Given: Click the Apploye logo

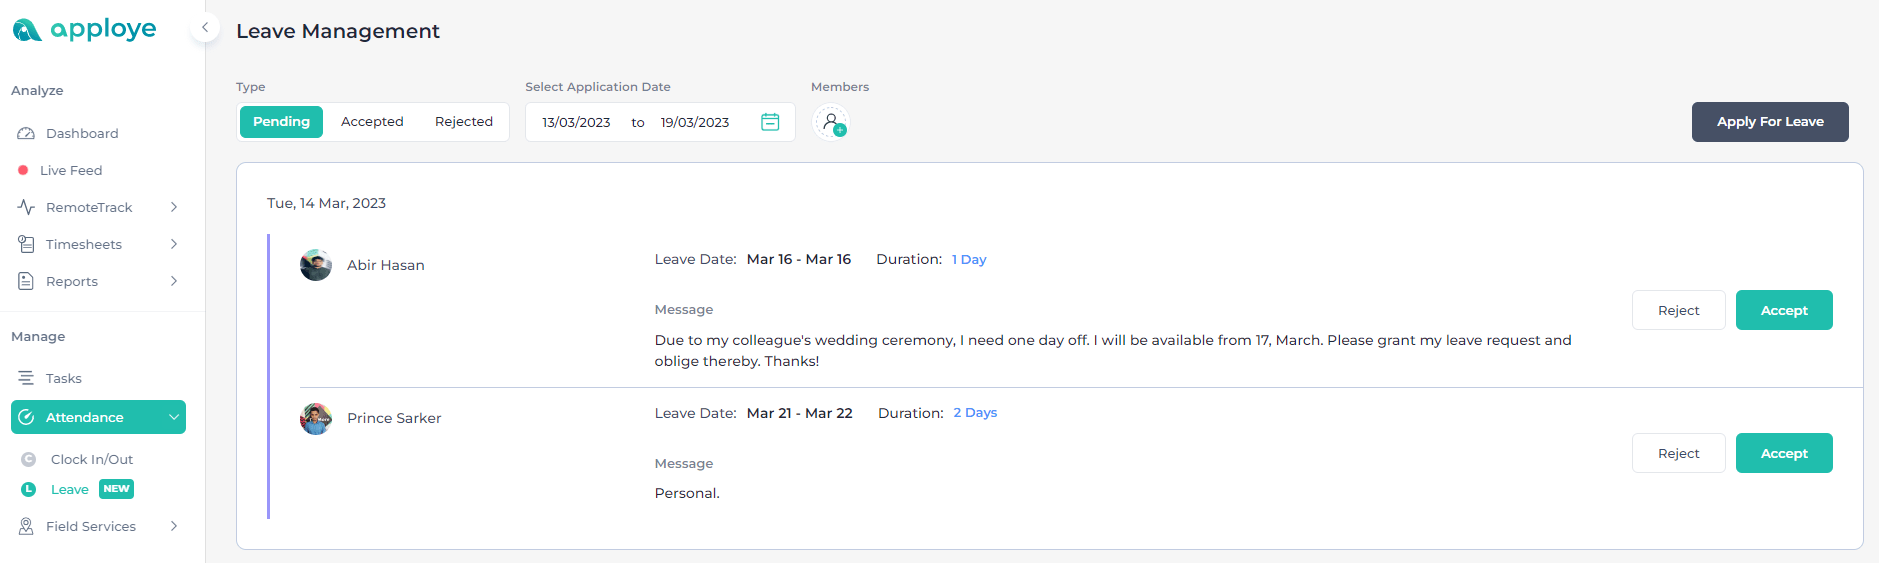Looking at the screenshot, I should pos(84,30).
